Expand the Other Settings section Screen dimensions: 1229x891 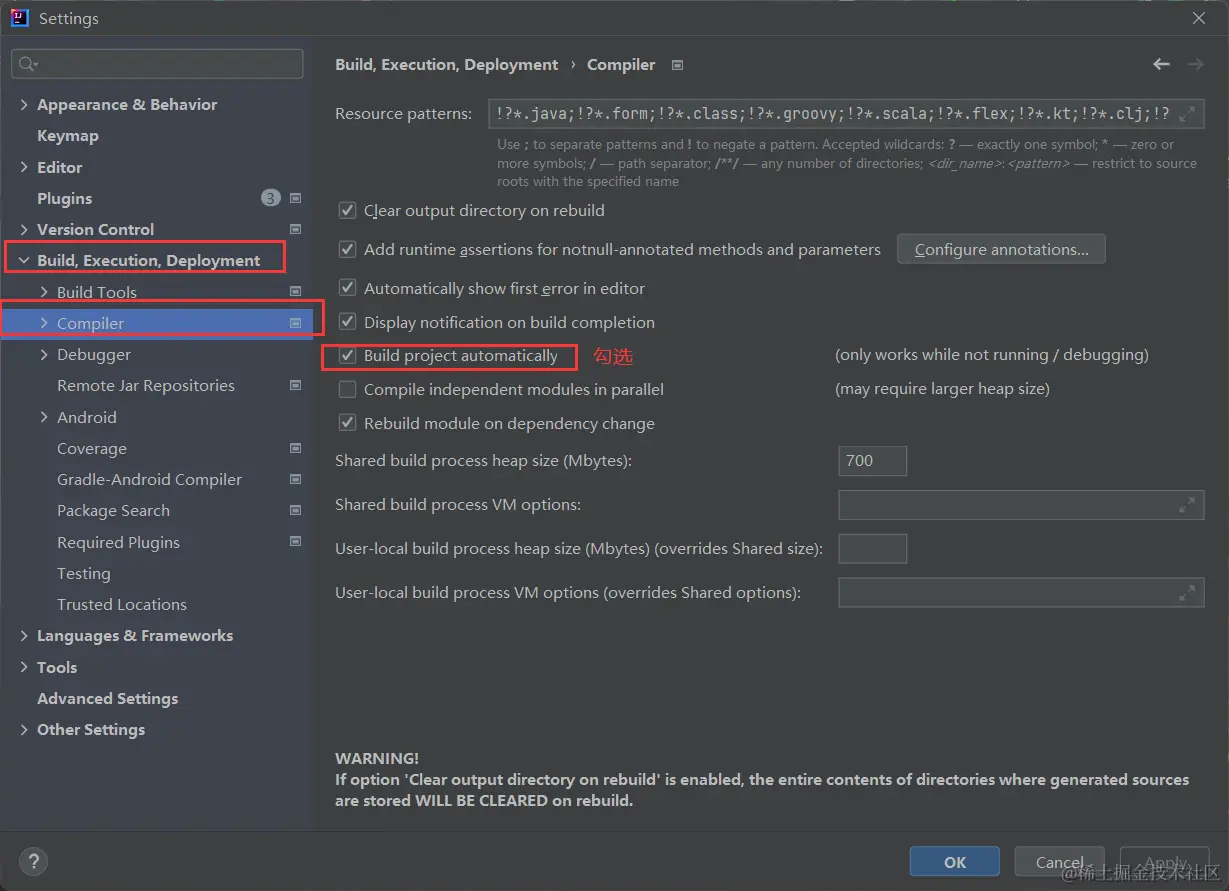24,729
